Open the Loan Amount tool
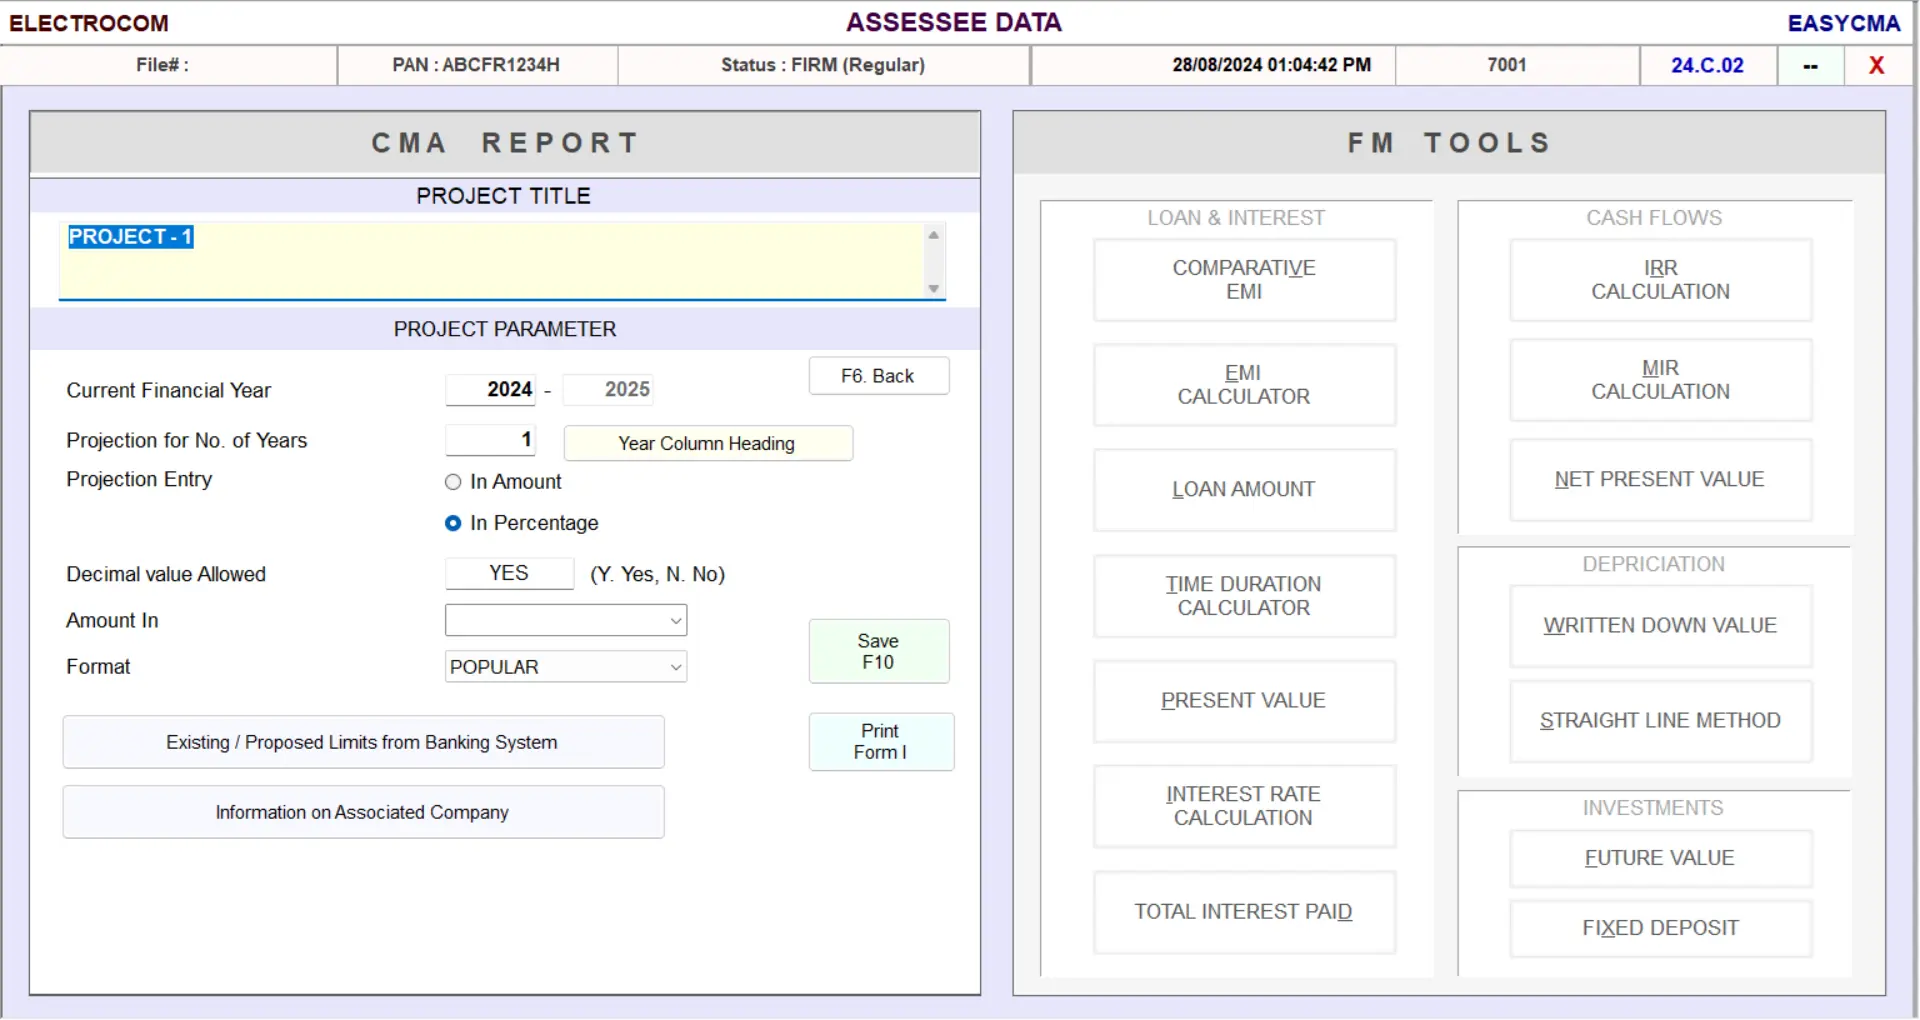The width and height of the screenshot is (1920, 1020). pyautogui.click(x=1243, y=490)
